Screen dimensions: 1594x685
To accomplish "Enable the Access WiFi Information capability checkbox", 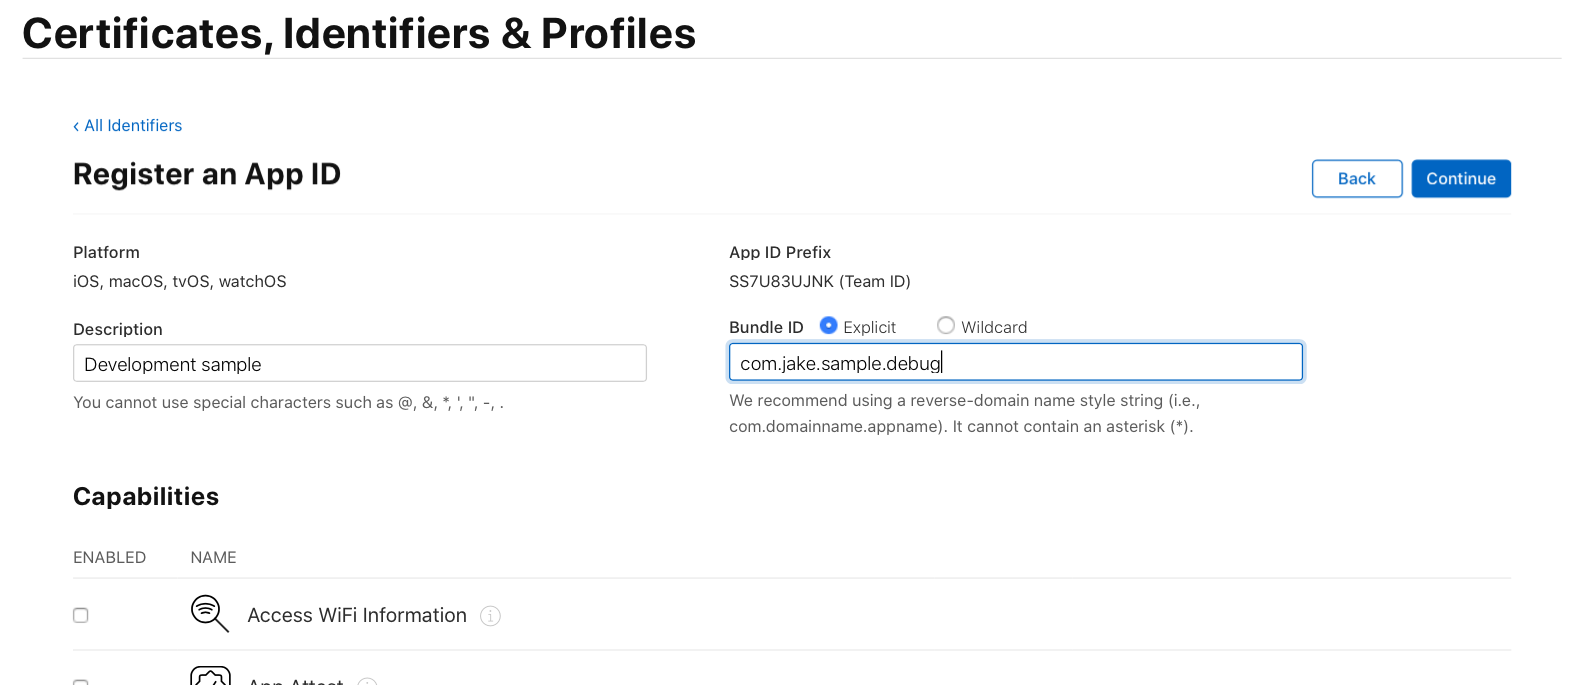I will coord(81,615).
